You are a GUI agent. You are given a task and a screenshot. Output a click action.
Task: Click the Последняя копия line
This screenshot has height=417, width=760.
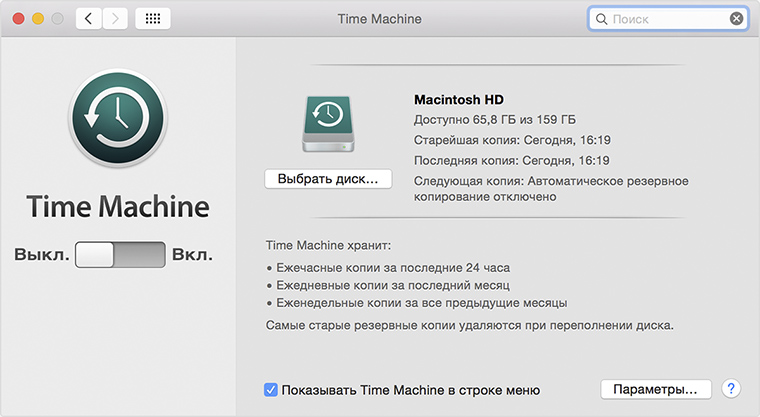coord(511,160)
